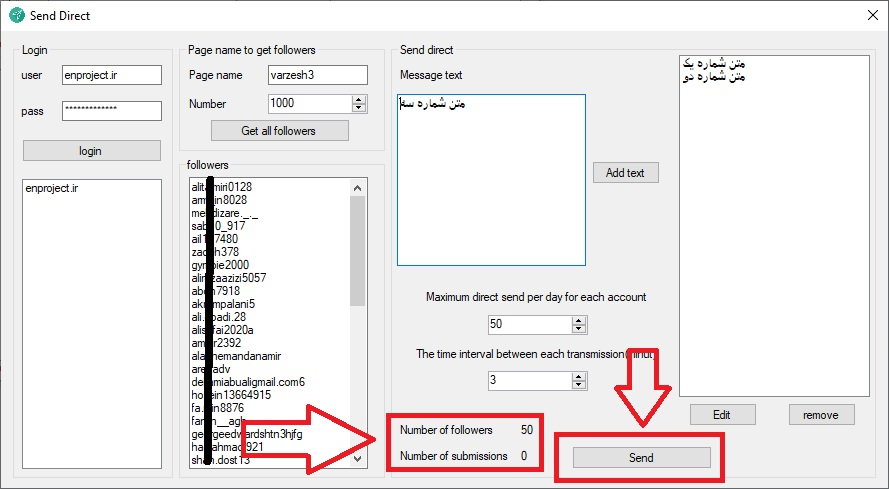Increase maximum direct send per day value
This screenshot has width=889, height=489.
tap(578, 320)
